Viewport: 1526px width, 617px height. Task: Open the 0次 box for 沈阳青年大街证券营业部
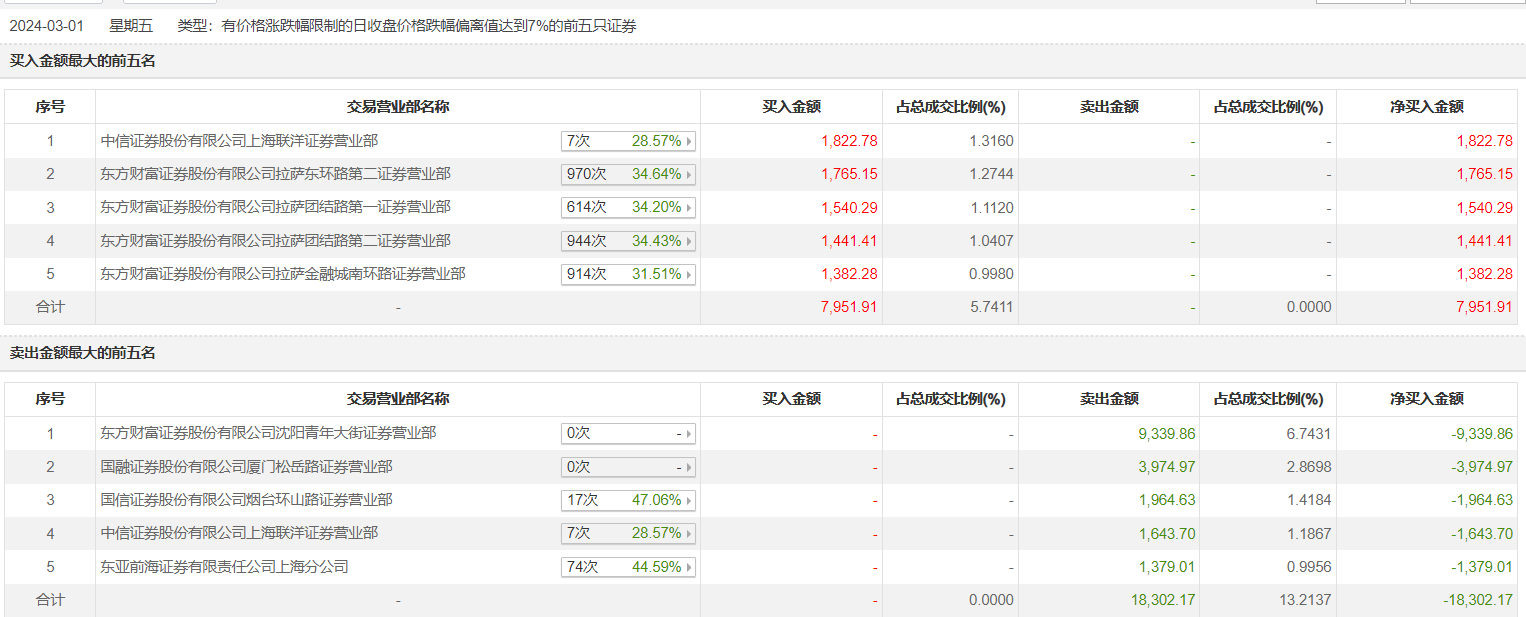pyautogui.click(x=628, y=433)
